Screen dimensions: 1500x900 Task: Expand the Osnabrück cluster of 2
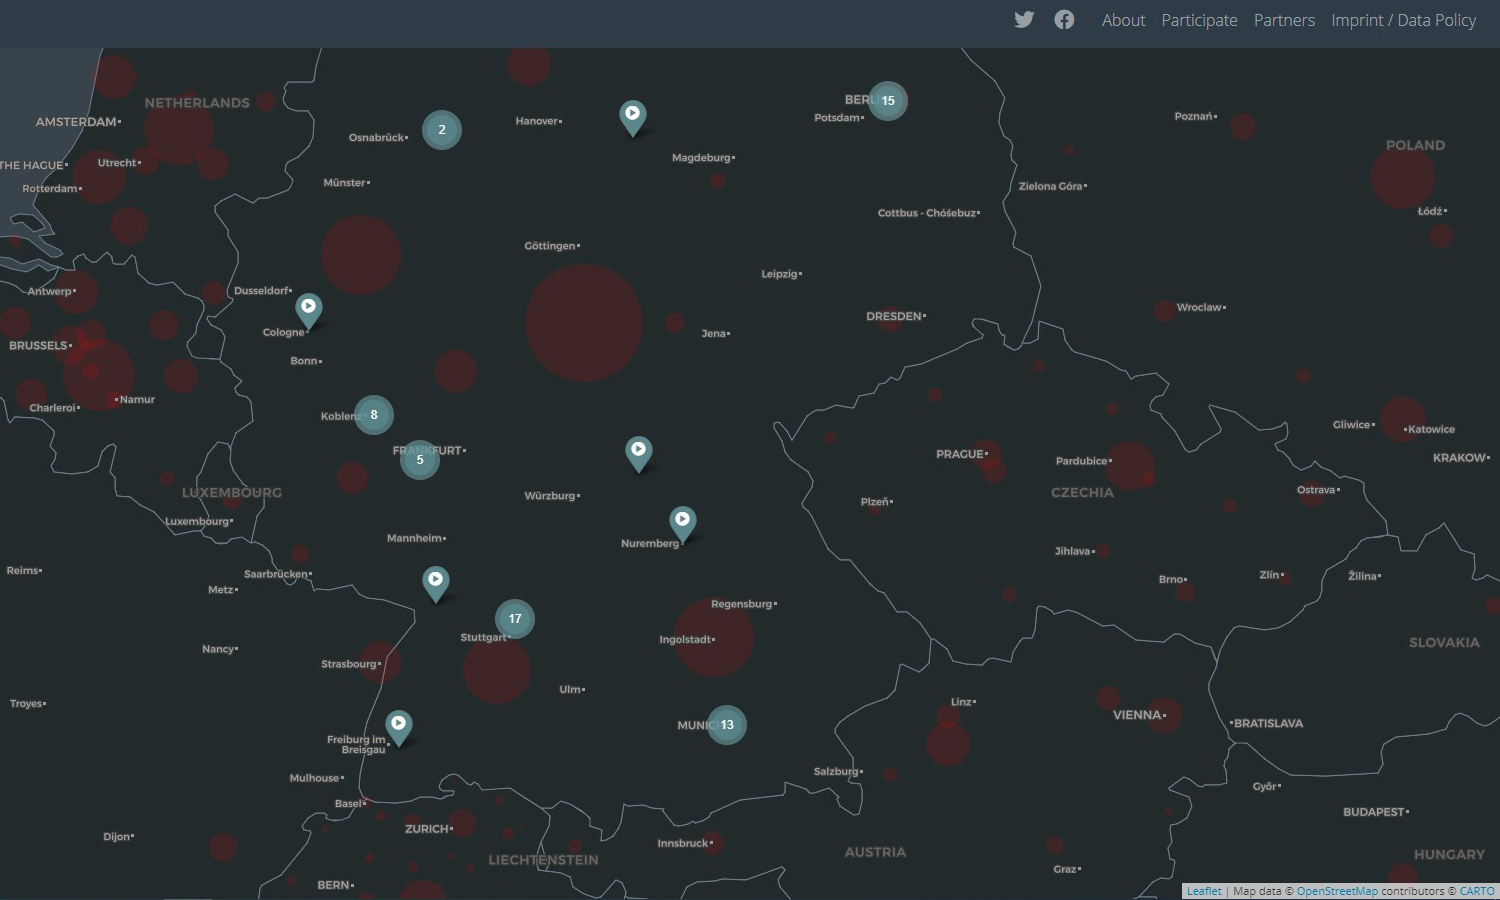tap(442, 130)
